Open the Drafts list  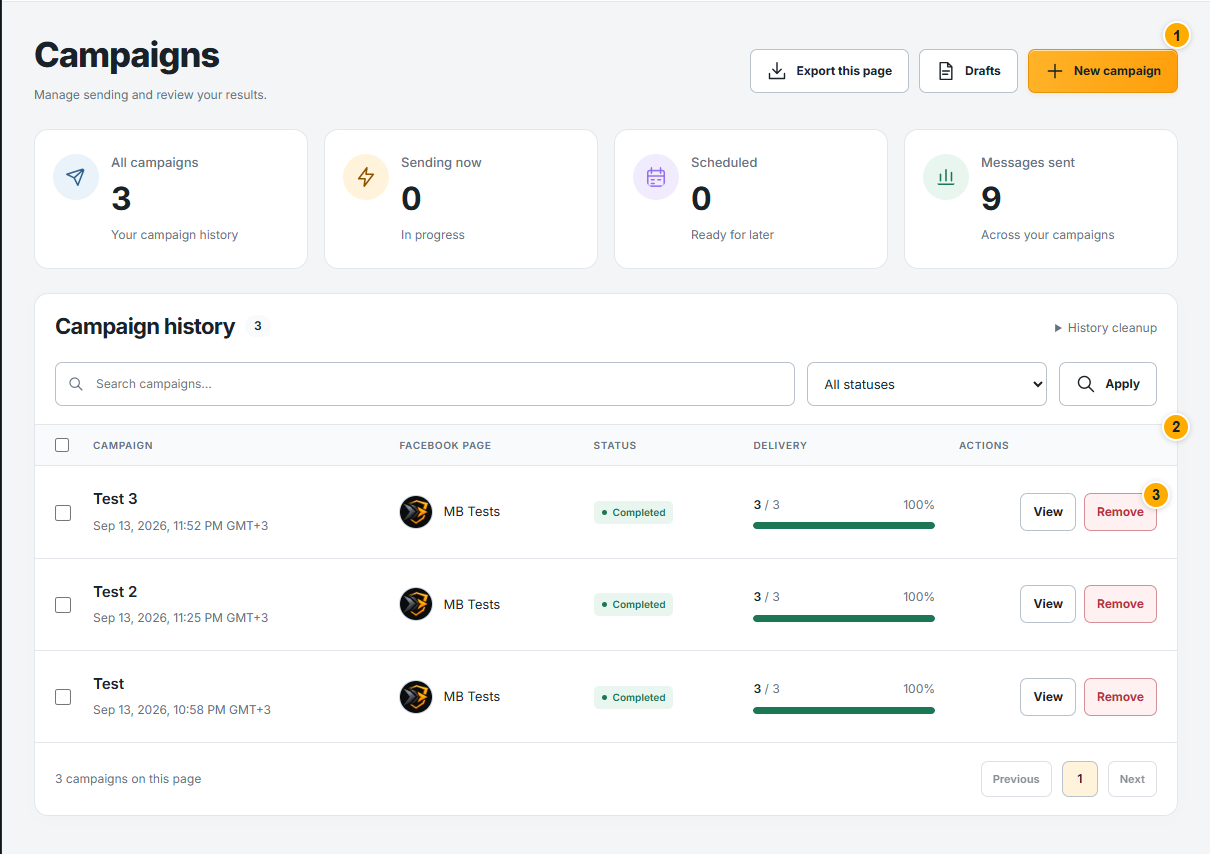click(968, 71)
